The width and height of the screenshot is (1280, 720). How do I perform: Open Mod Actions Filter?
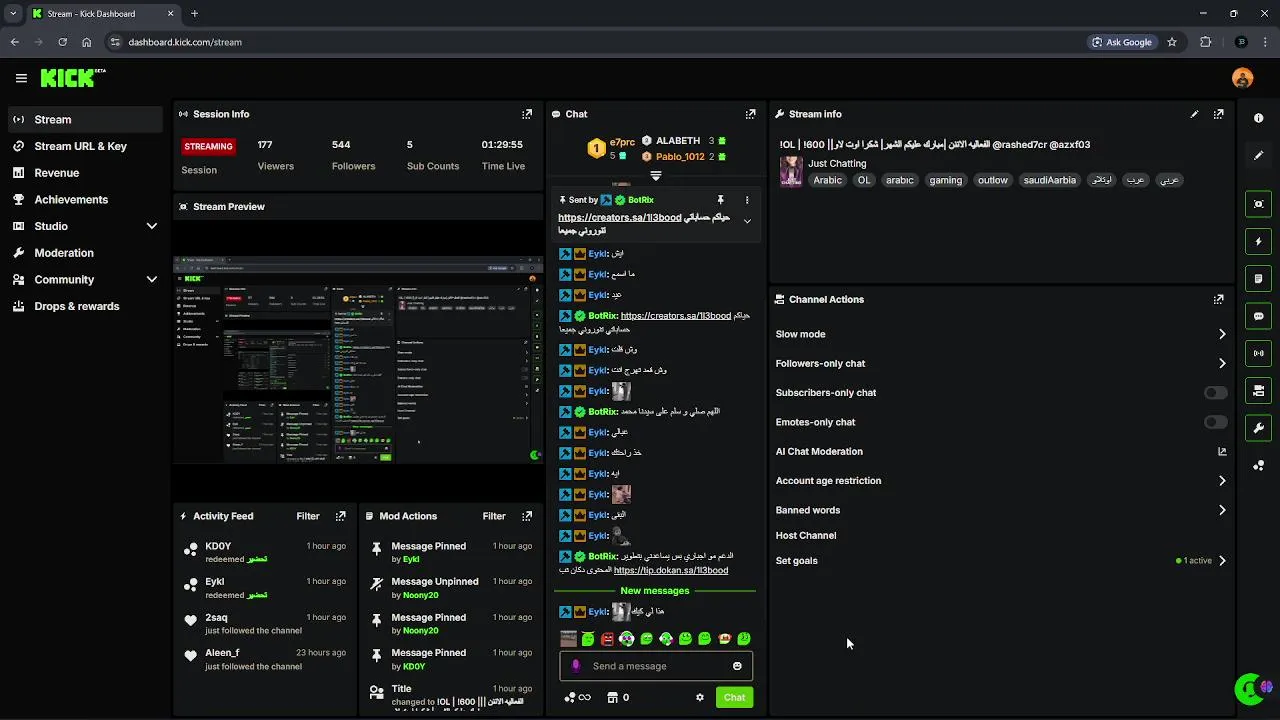coord(494,516)
